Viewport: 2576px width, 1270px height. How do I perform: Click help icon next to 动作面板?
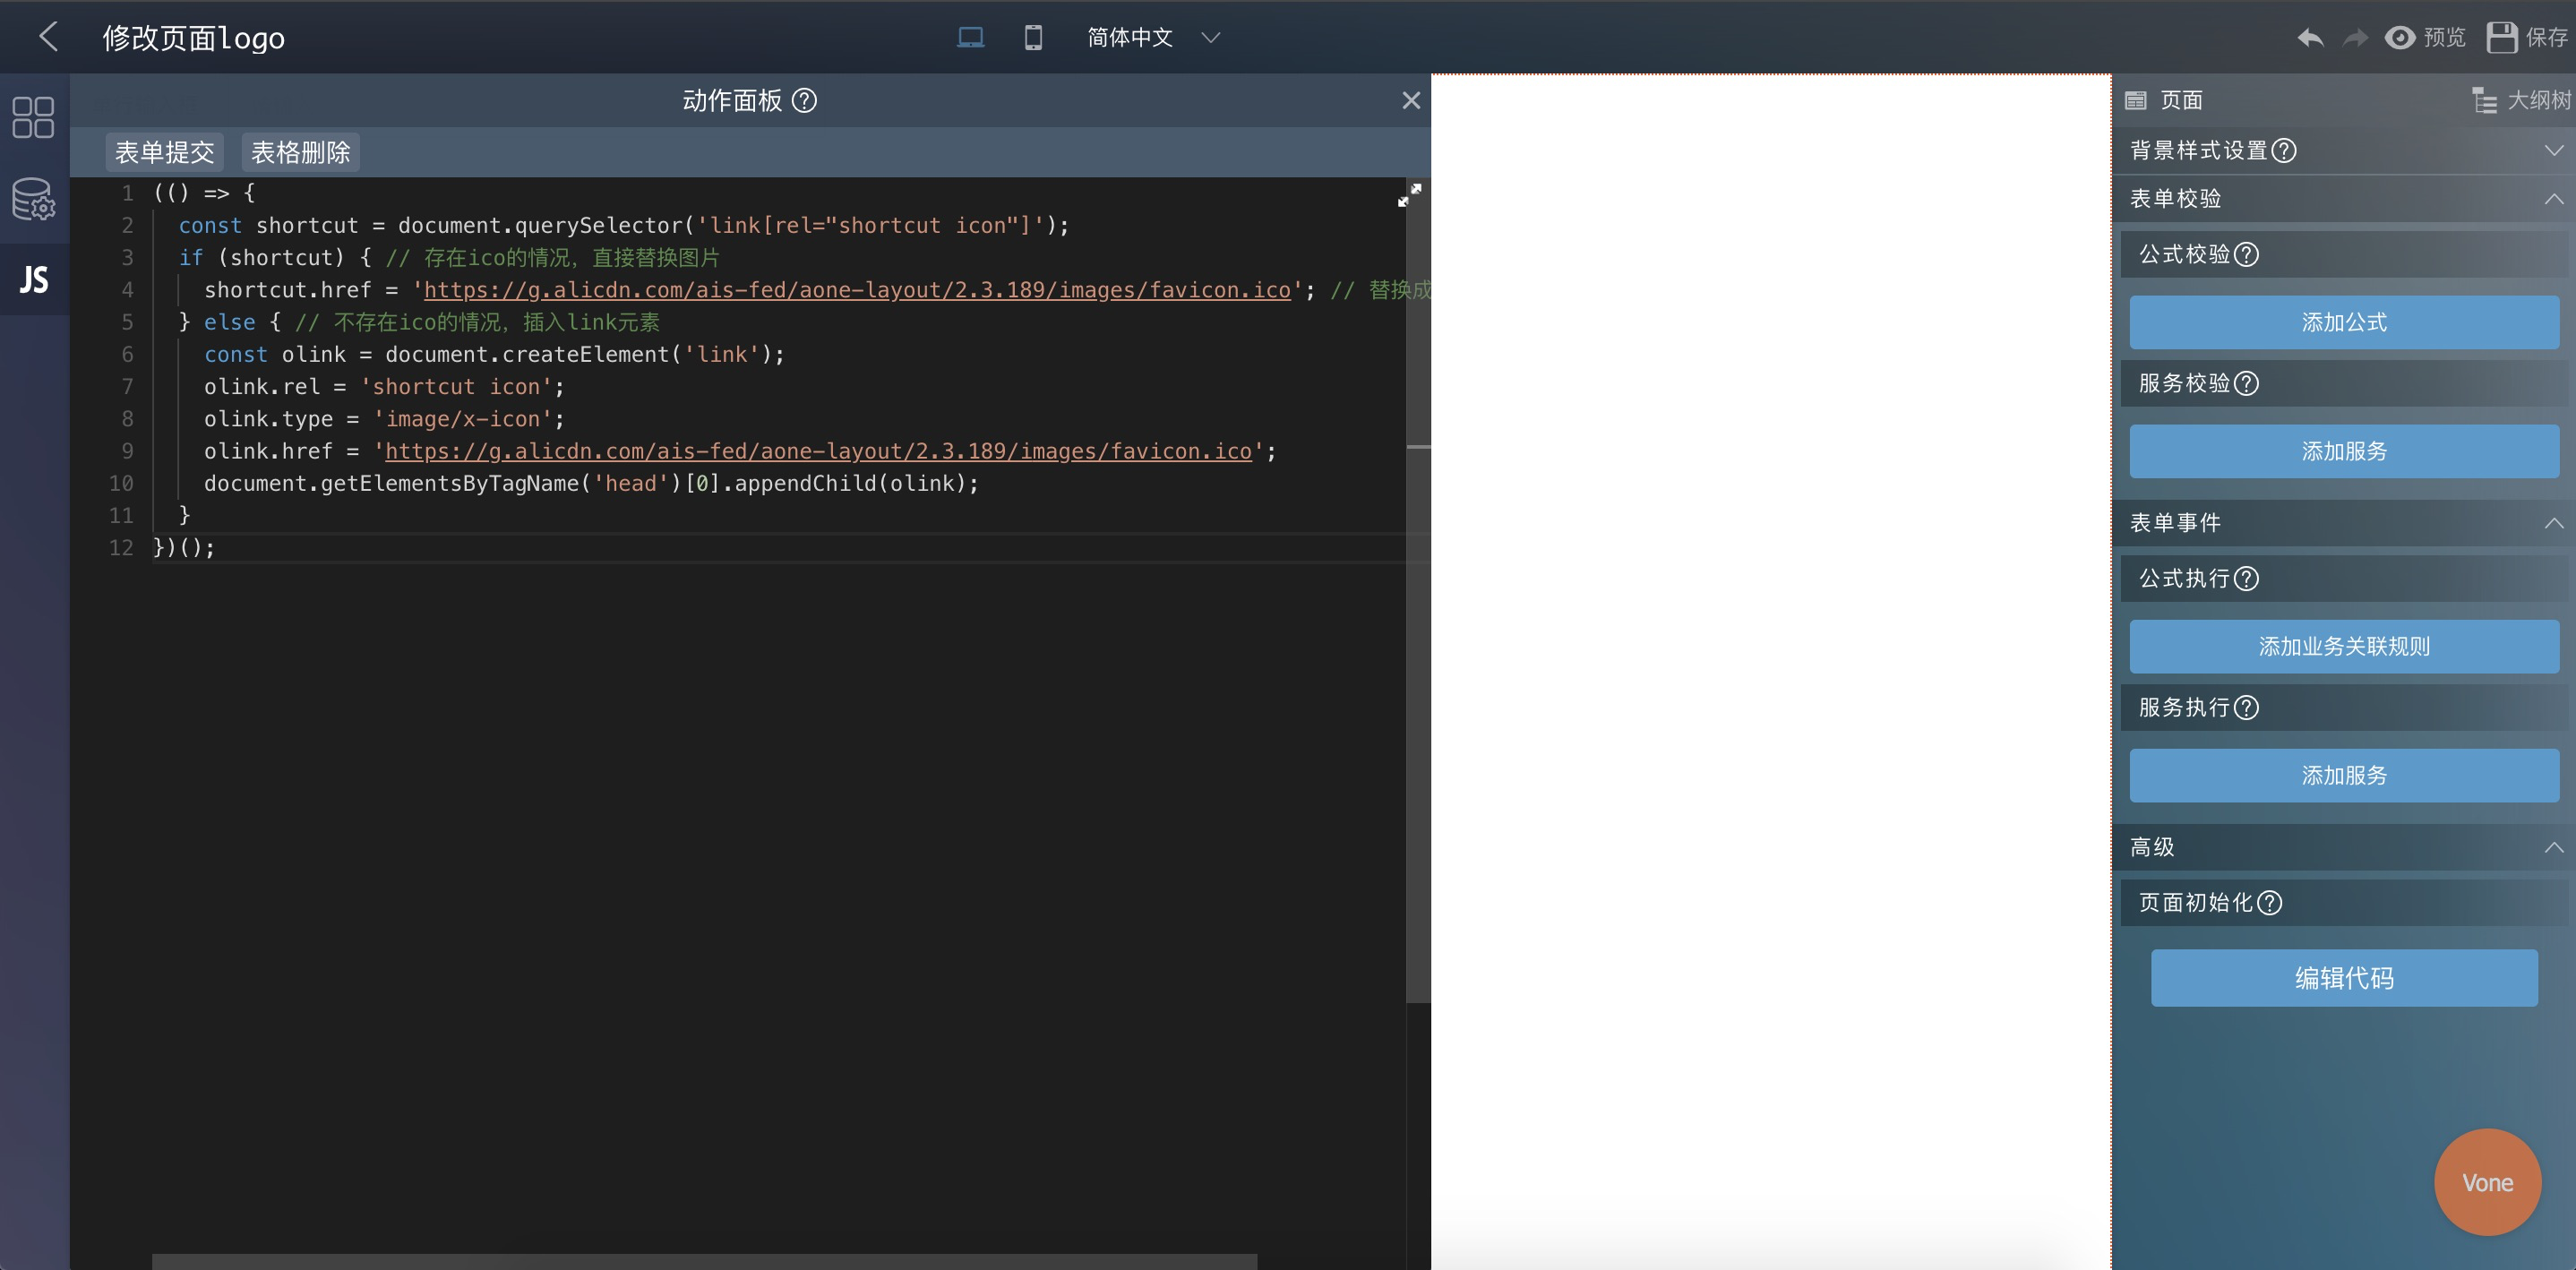point(804,101)
